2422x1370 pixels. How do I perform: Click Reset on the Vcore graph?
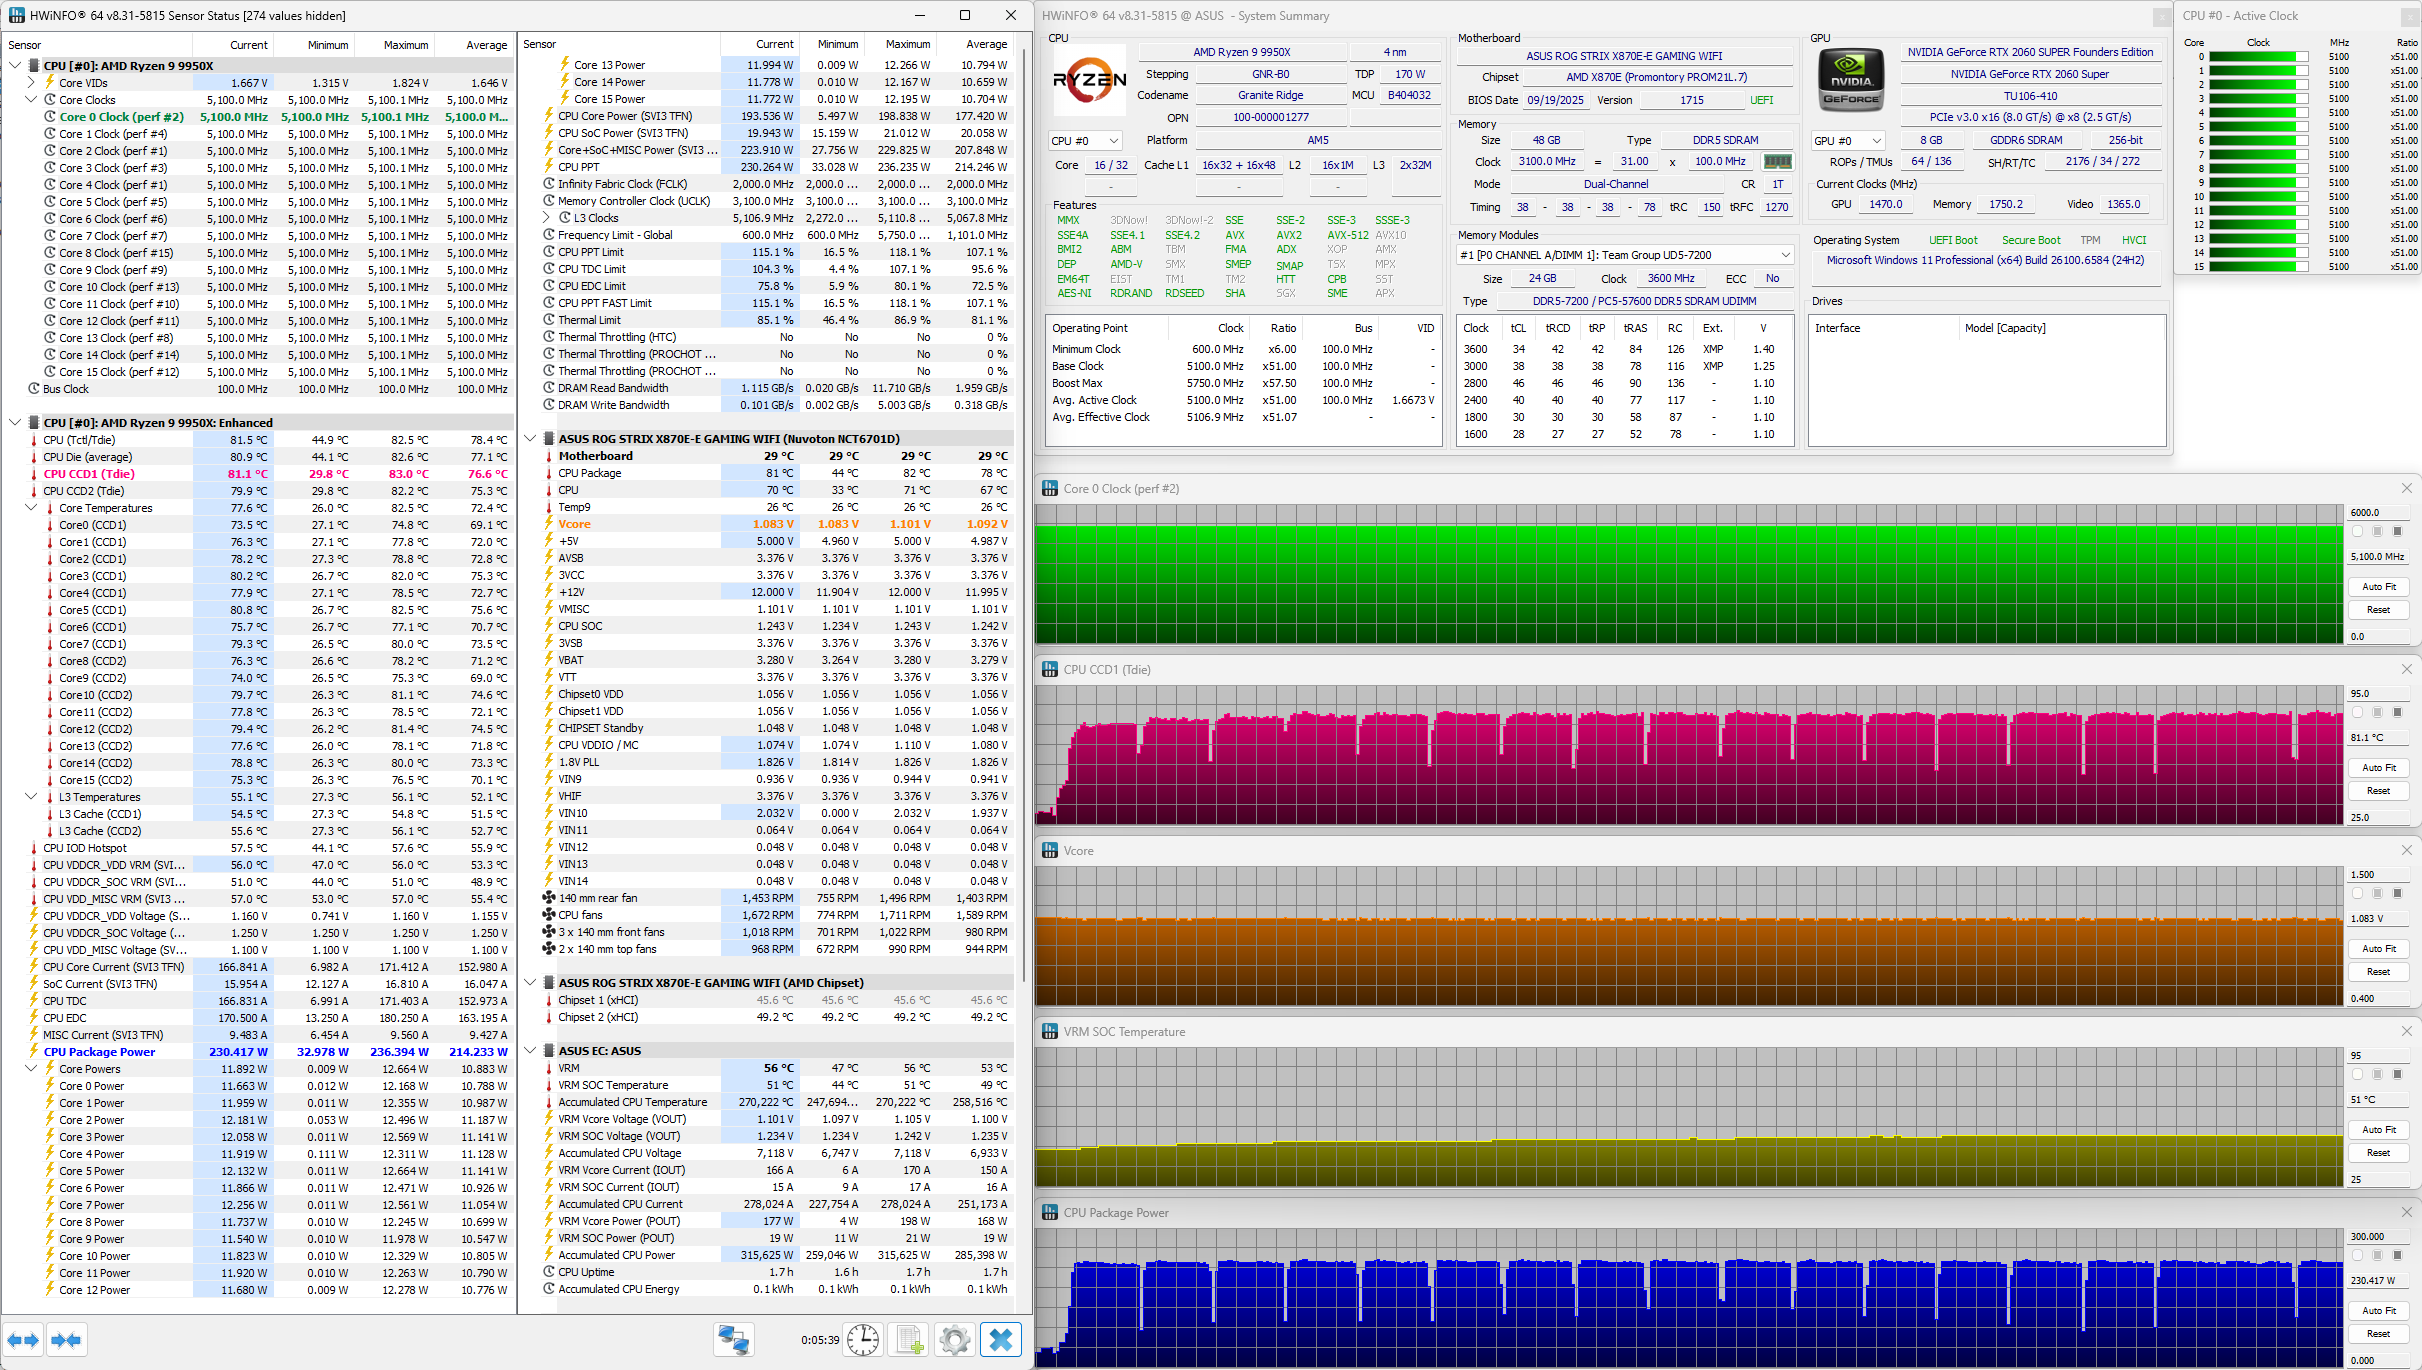pos(2378,972)
